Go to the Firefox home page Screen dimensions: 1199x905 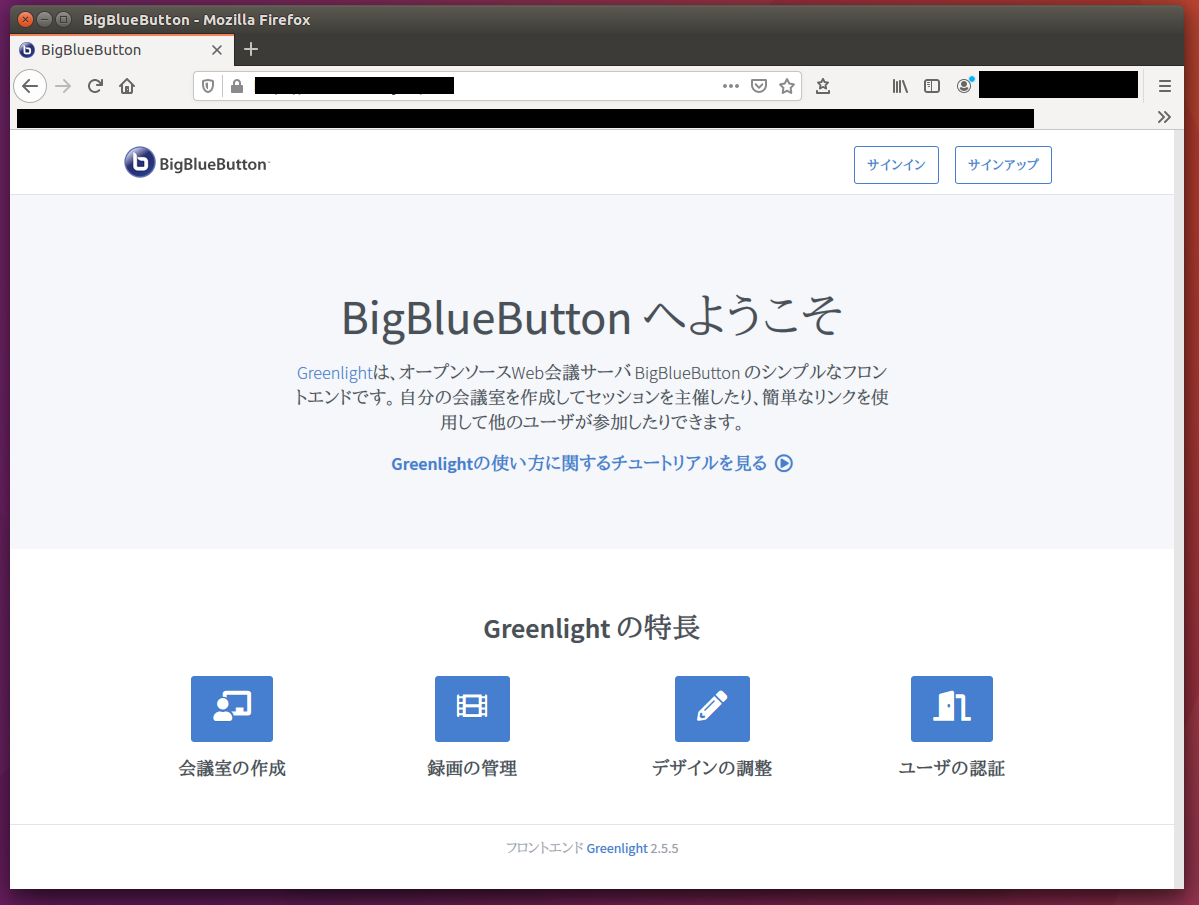pos(127,86)
